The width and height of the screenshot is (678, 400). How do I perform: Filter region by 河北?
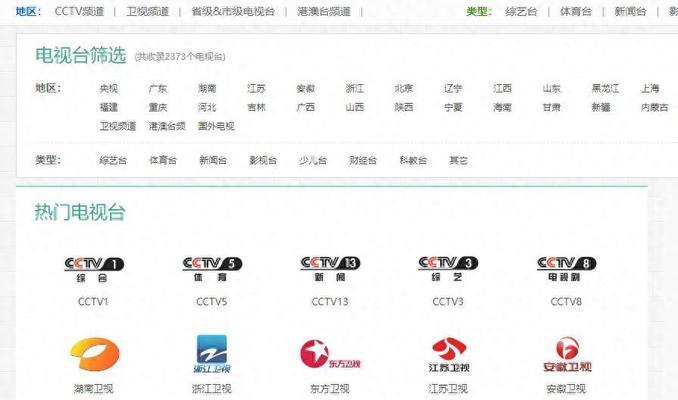pos(207,107)
